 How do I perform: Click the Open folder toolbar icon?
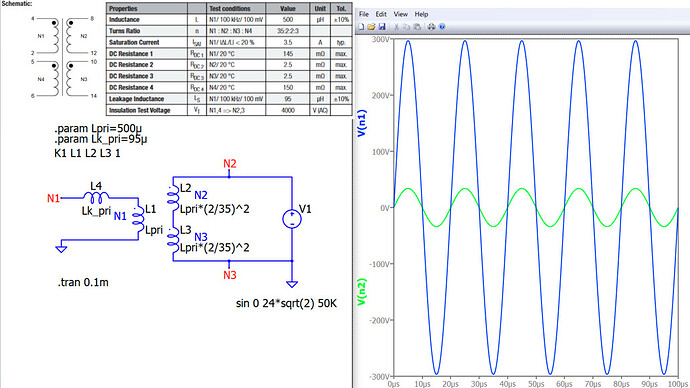371,27
